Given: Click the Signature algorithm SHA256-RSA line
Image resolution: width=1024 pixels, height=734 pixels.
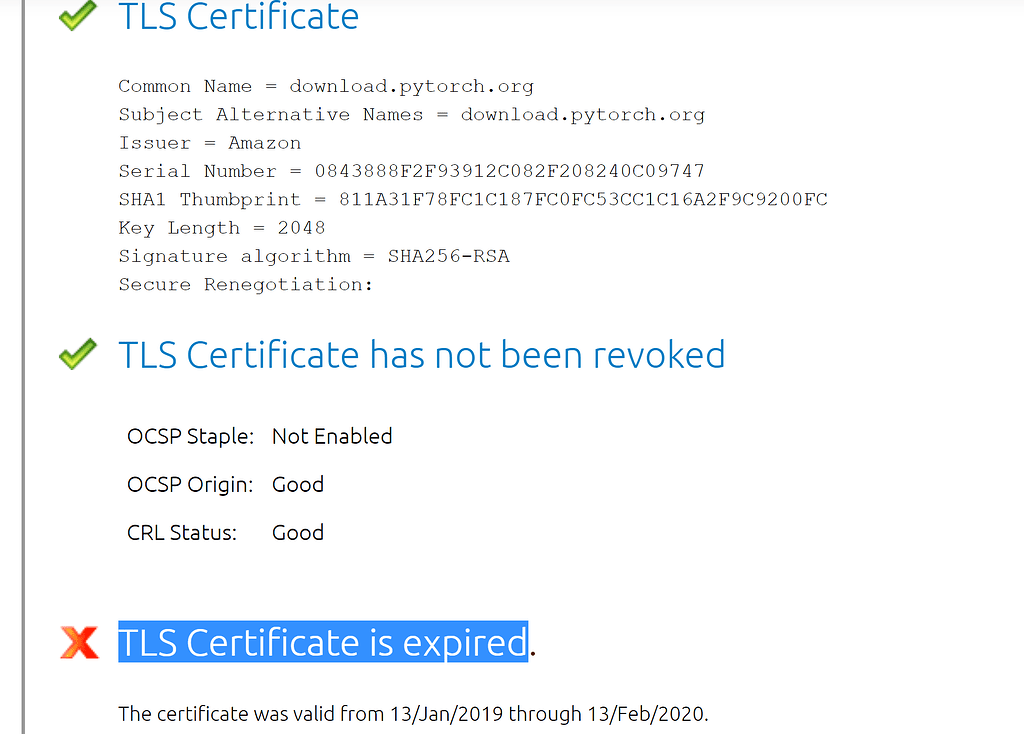Looking at the screenshot, I should click(x=313, y=256).
